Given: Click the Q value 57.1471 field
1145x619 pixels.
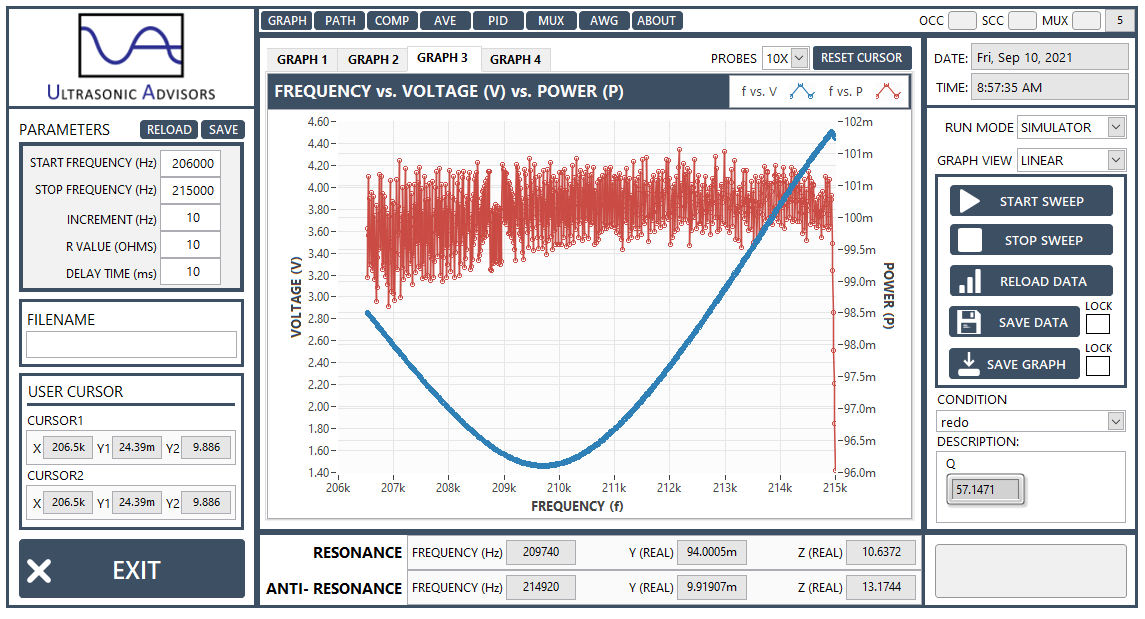Looking at the screenshot, I should point(985,490).
